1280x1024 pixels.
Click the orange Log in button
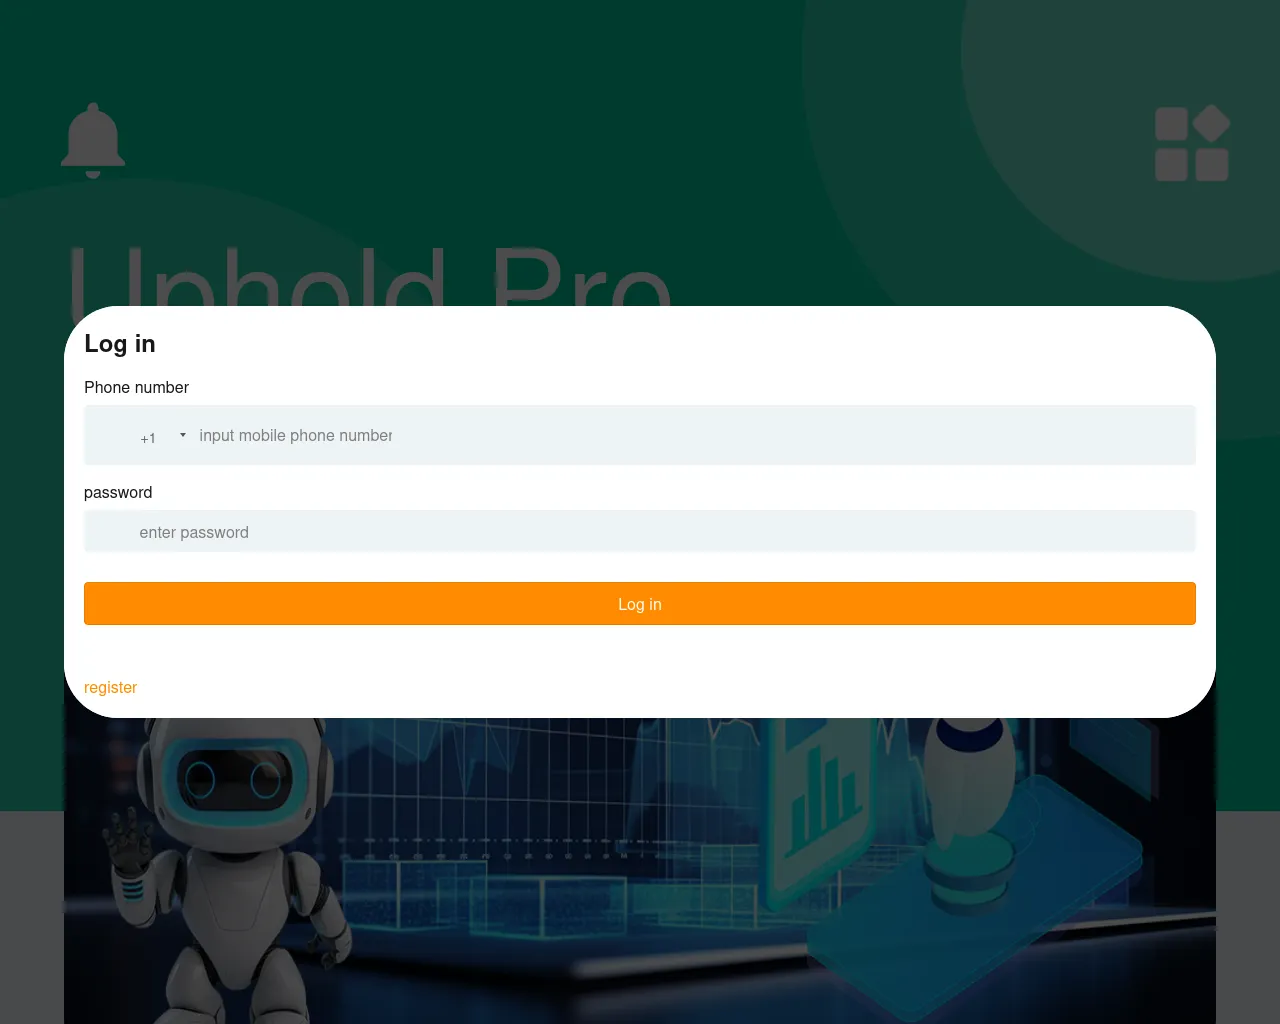pyautogui.click(x=640, y=604)
